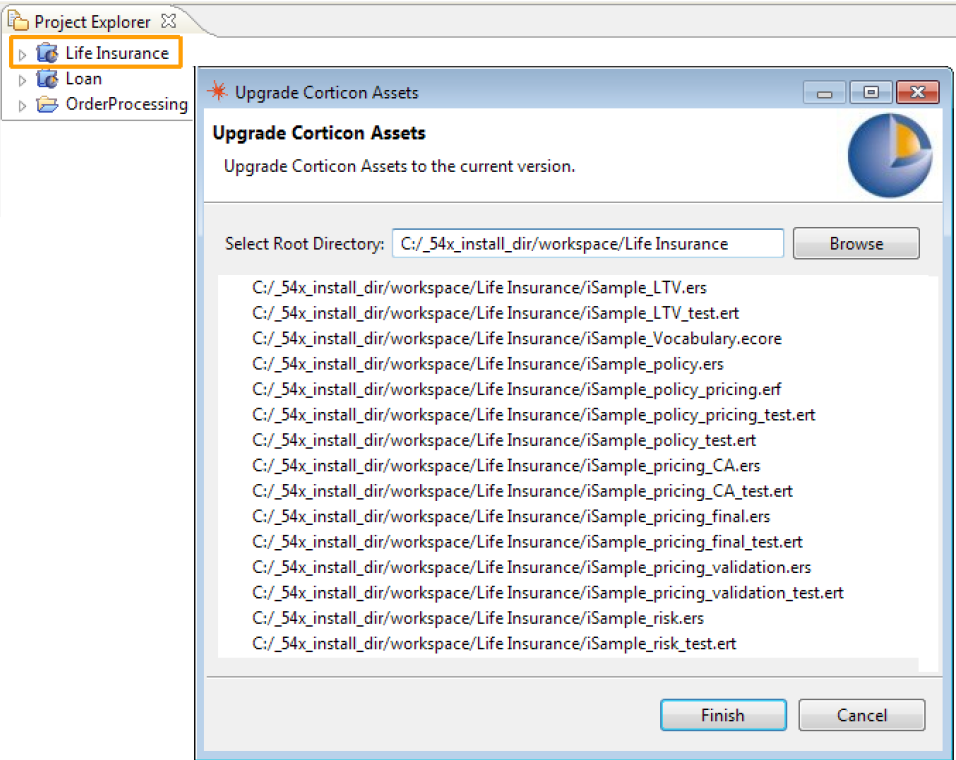The image size is (956, 760).
Task: Select the Loan project label
Action: 84,79
